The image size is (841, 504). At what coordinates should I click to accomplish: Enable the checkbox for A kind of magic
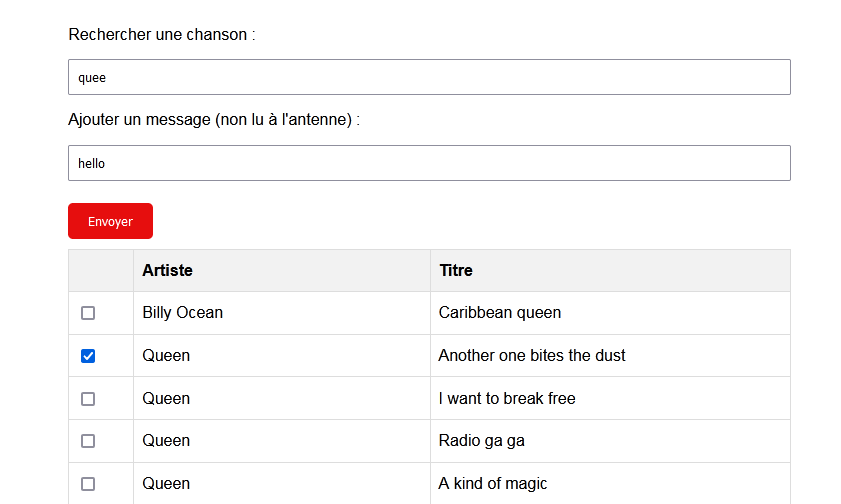[x=88, y=484]
